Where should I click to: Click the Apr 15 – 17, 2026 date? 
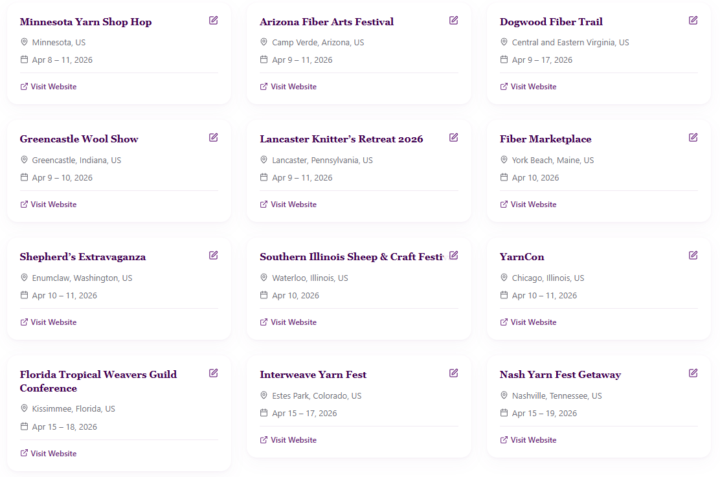[x=304, y=413]
